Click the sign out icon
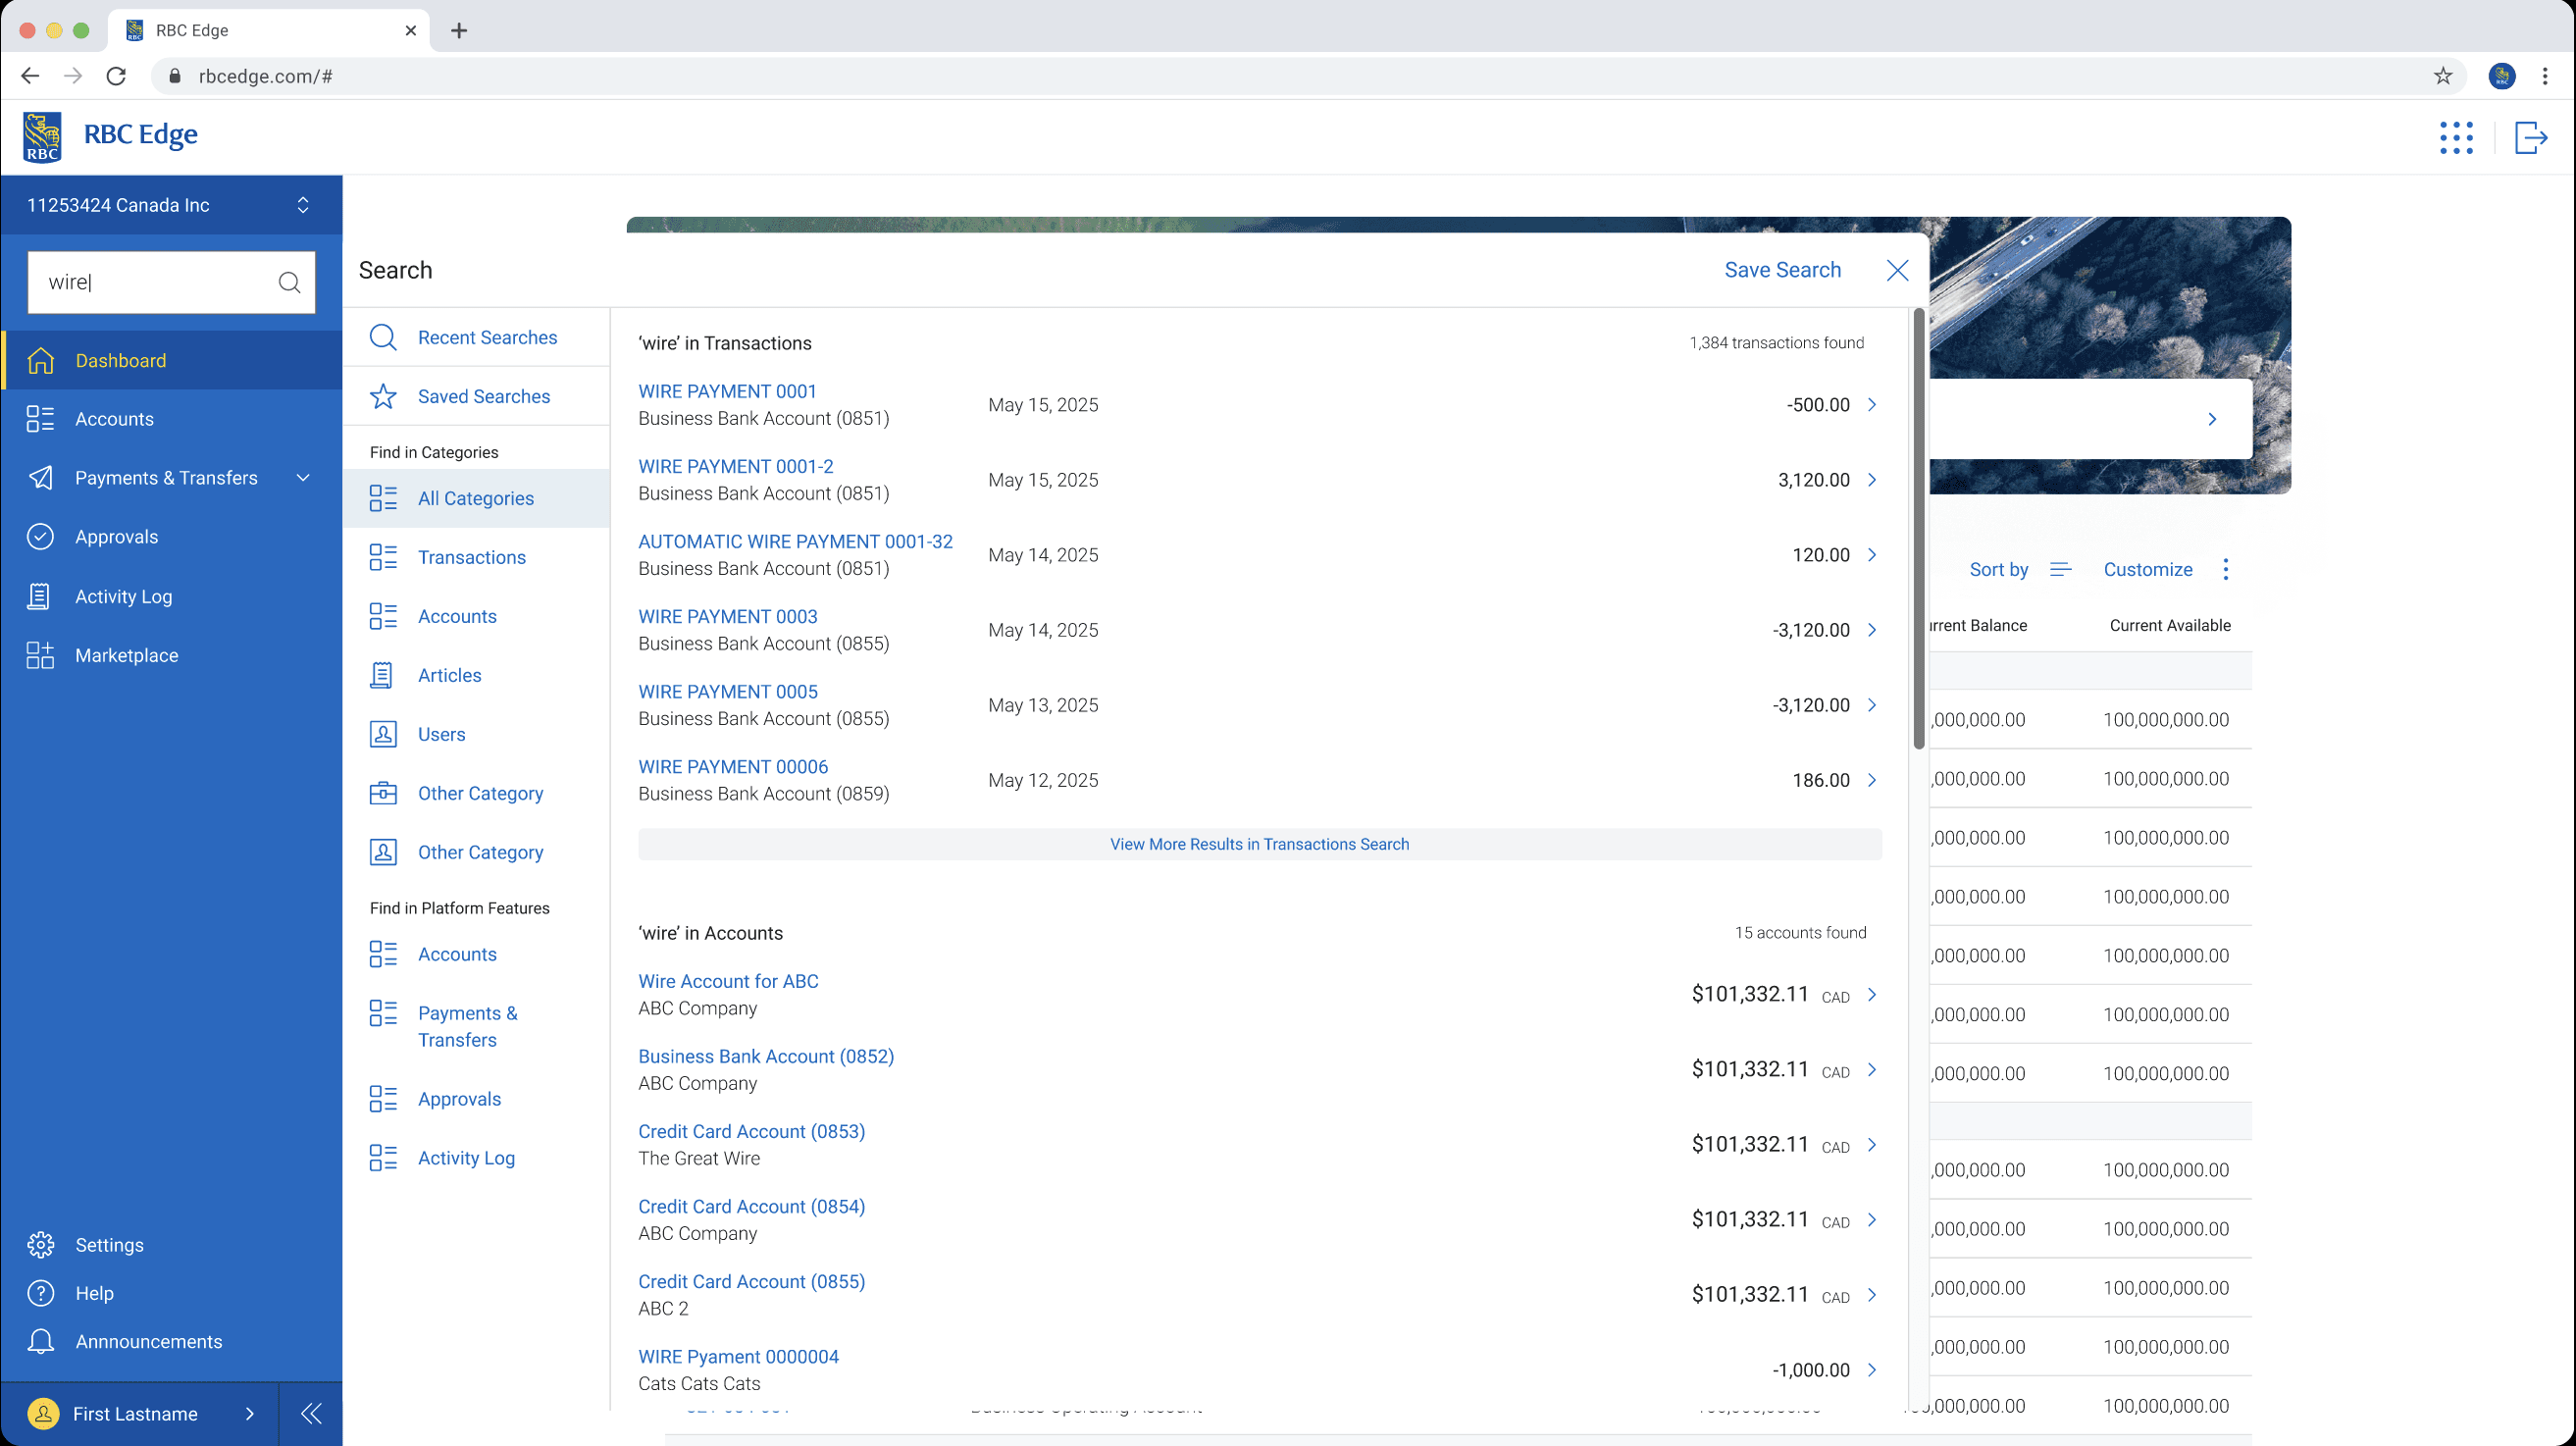The height and width of the screenshot is (1446, 2576). (2530, 138)
